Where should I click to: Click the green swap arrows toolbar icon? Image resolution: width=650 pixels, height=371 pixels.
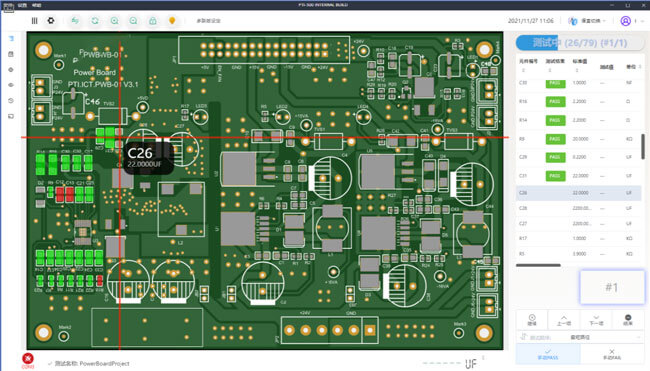click(x=75, y=20)
